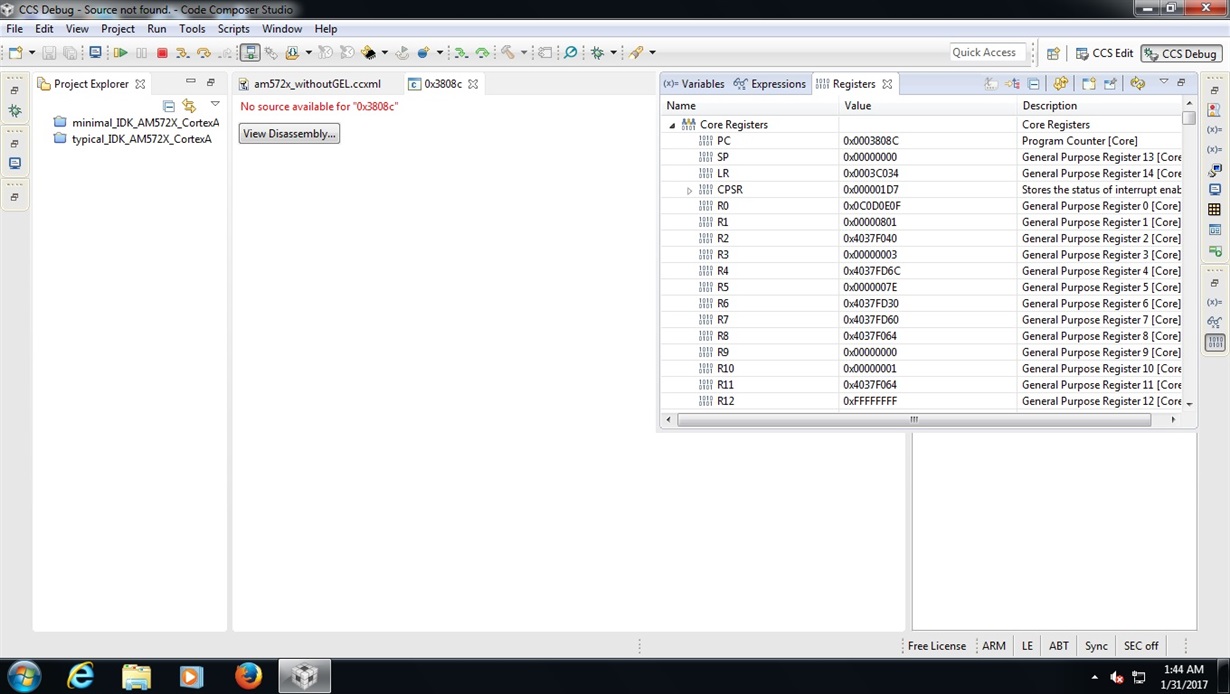This screenshot has height=694, width=1230.
Task: Click the Save All toolbar icon
Action: click(x=69, y=52)
